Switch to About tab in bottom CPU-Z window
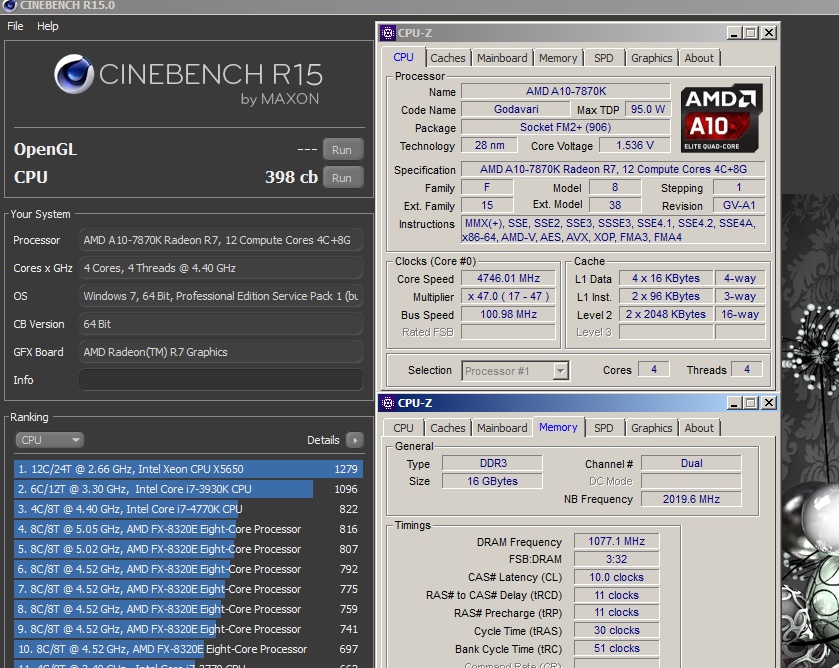 tap(699, 428)
